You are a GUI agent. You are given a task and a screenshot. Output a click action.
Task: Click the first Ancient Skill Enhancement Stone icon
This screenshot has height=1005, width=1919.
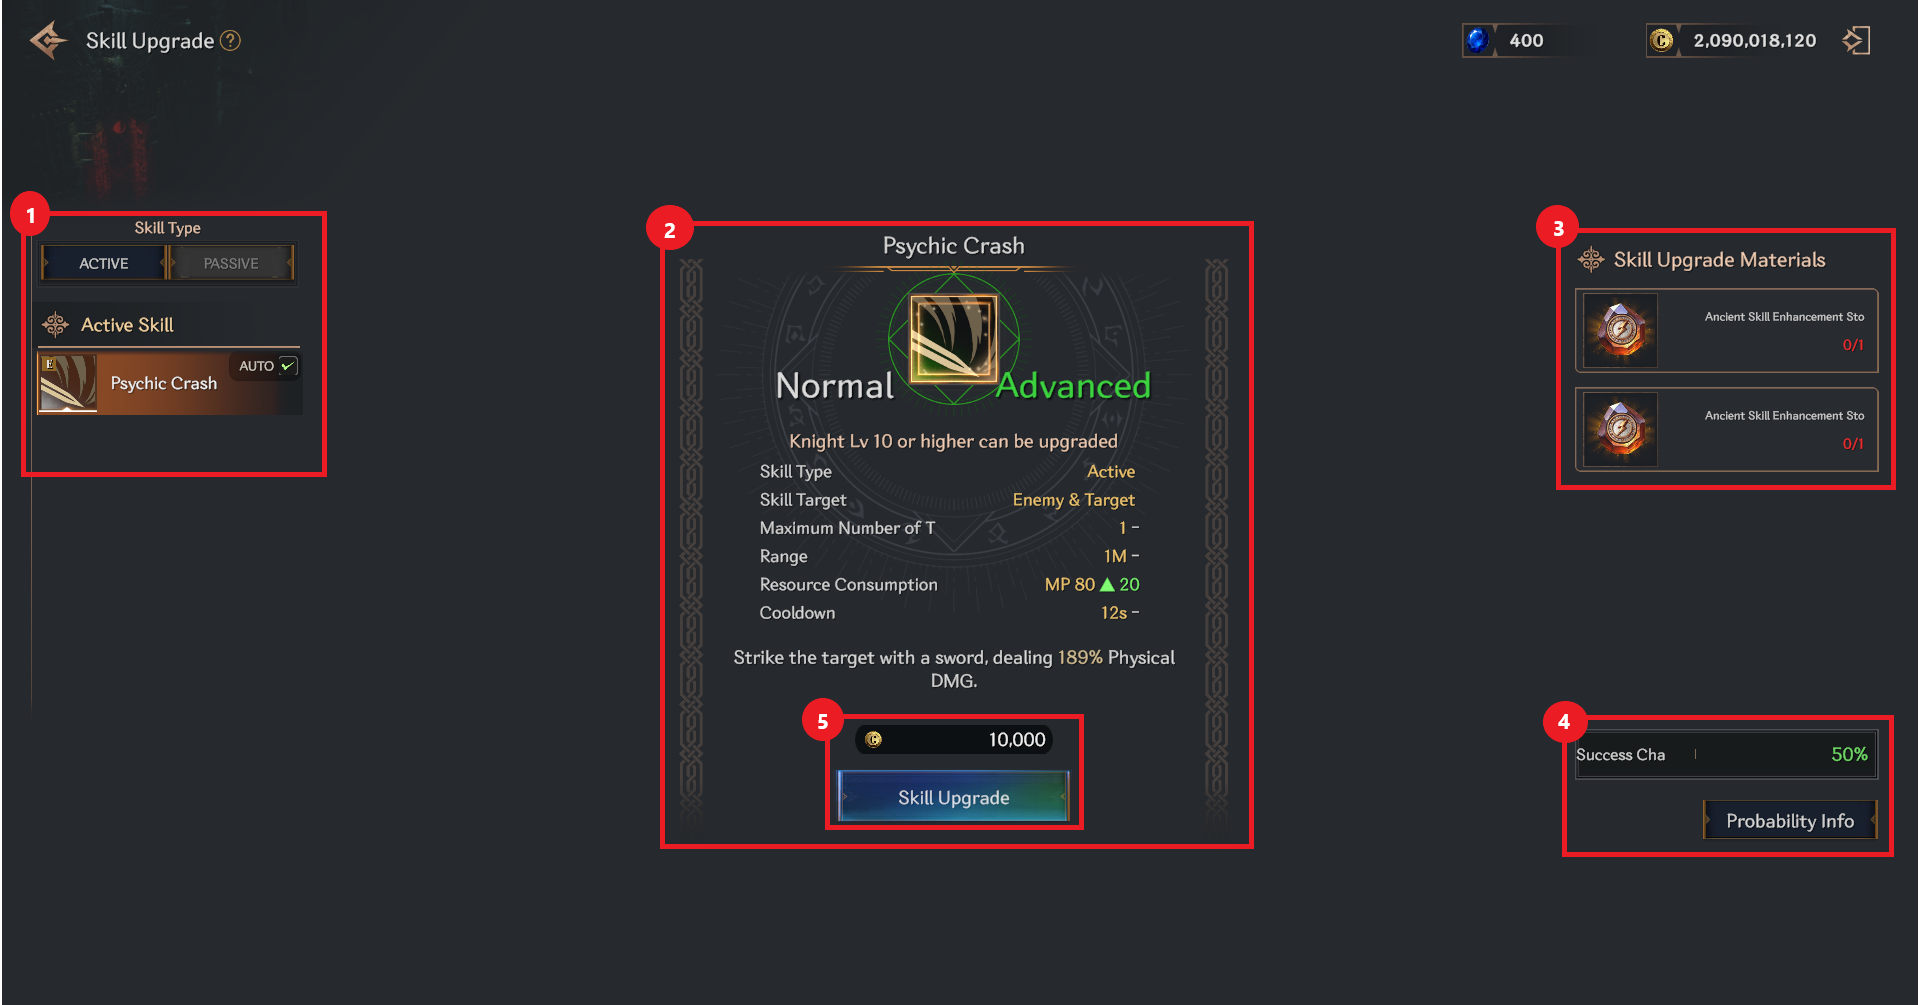coord(1621,330)
